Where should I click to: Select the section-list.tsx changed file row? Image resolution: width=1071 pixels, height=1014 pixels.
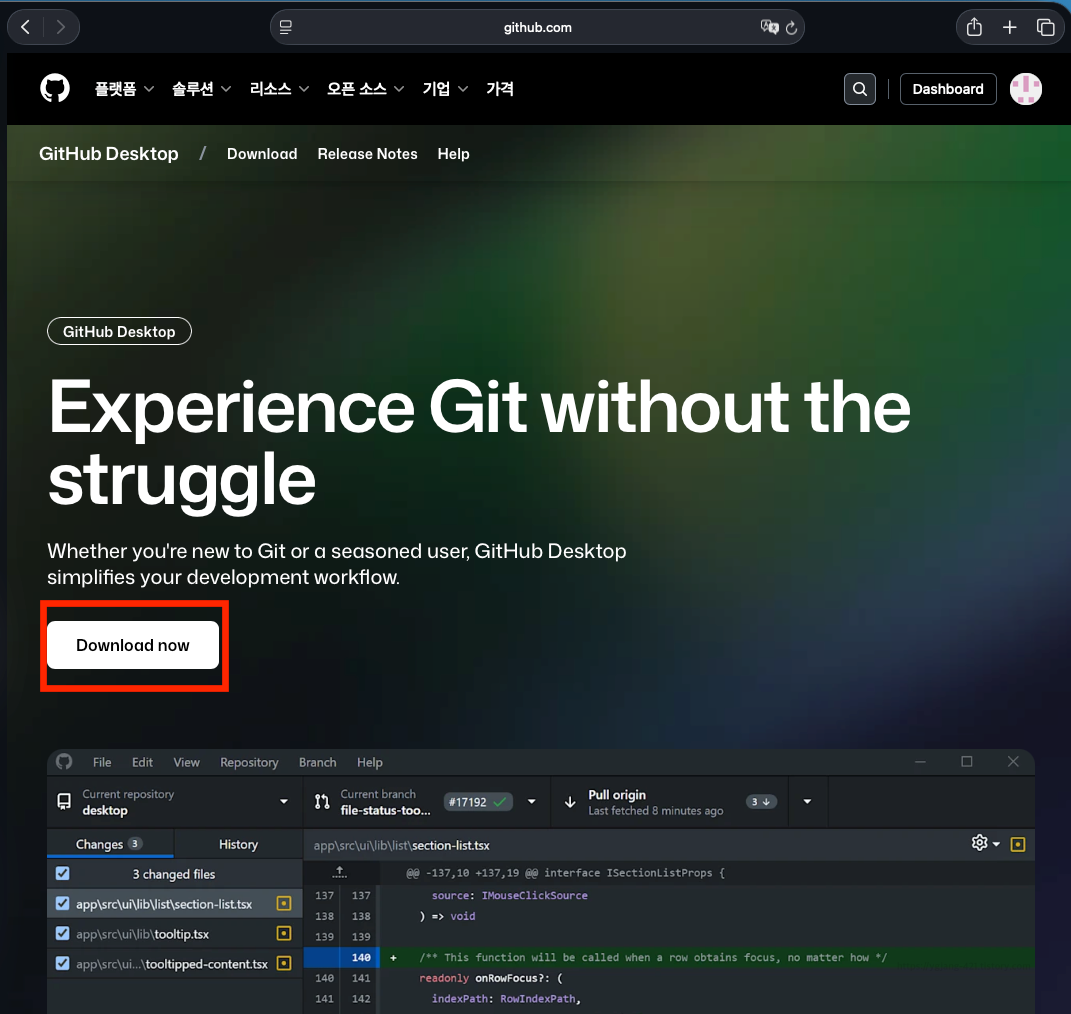175,903
